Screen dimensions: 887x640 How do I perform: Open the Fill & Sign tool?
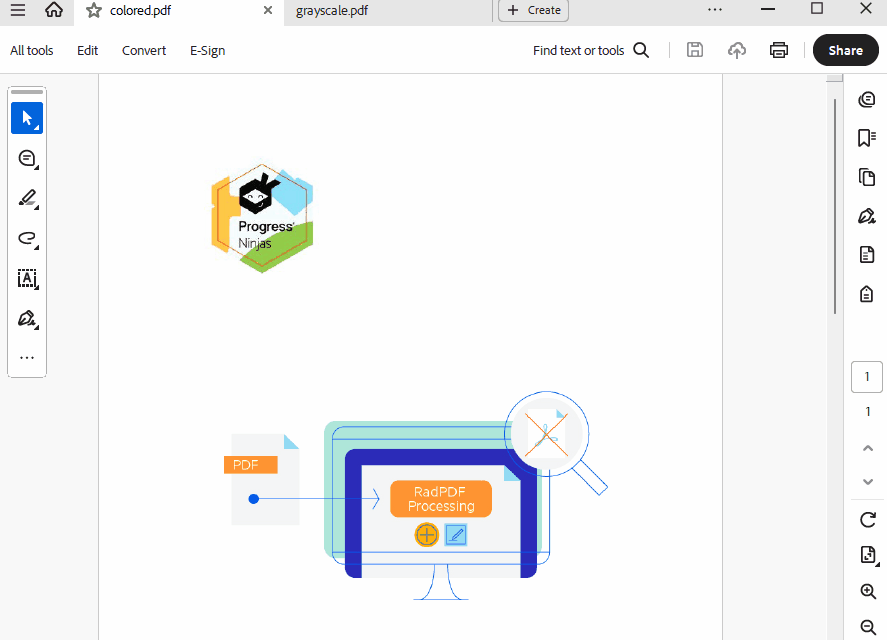(27, 319)
